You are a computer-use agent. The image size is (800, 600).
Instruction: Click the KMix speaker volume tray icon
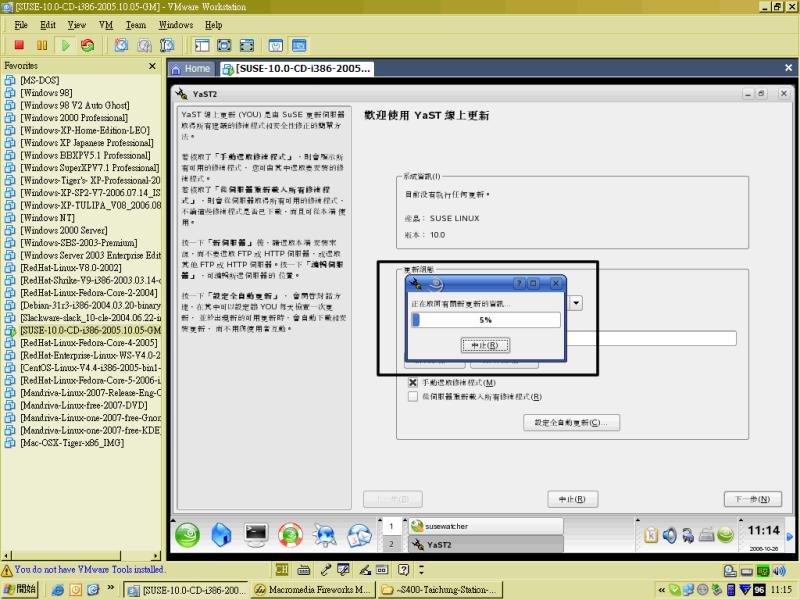669,535
